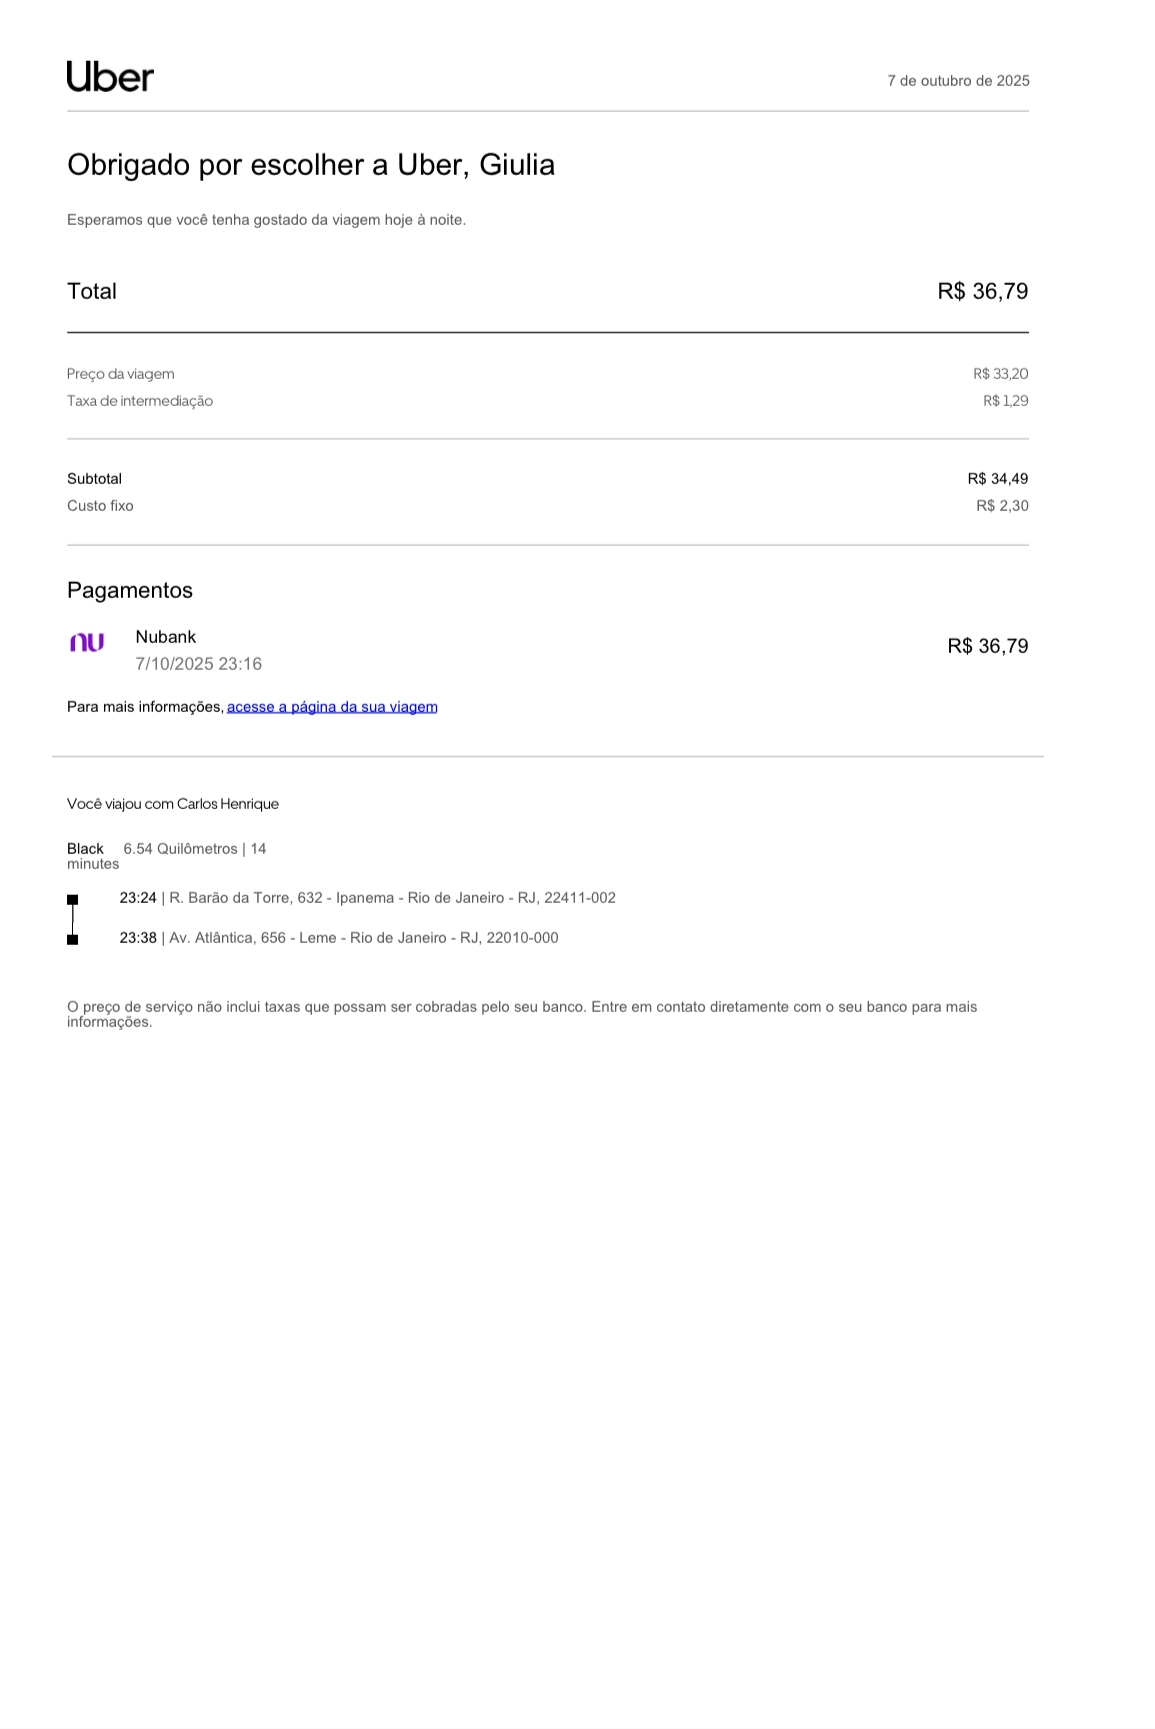The height and width of the screenshot is (1729, 1155).
Task: Select the 'Obrigado por escolher a Uber, Giulia' heading
Action: (x=310, y=165)
